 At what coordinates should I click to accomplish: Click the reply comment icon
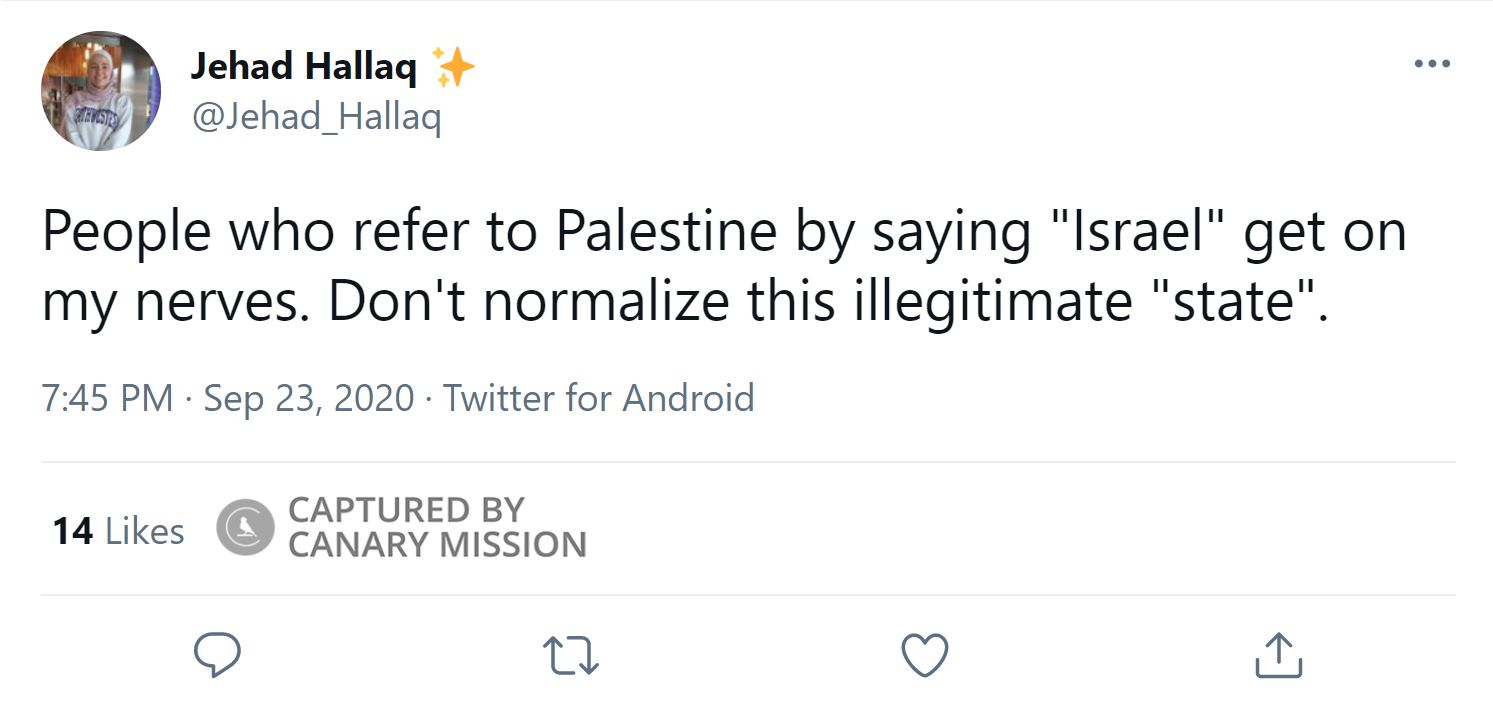point(219,654)
